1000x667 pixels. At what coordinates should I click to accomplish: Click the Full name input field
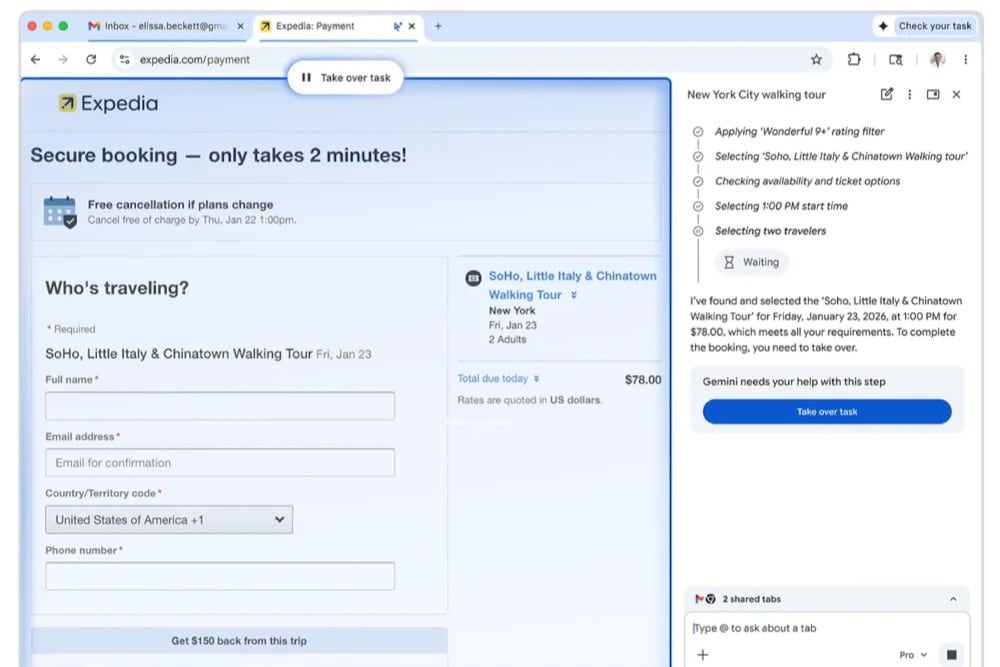point(220,406)
